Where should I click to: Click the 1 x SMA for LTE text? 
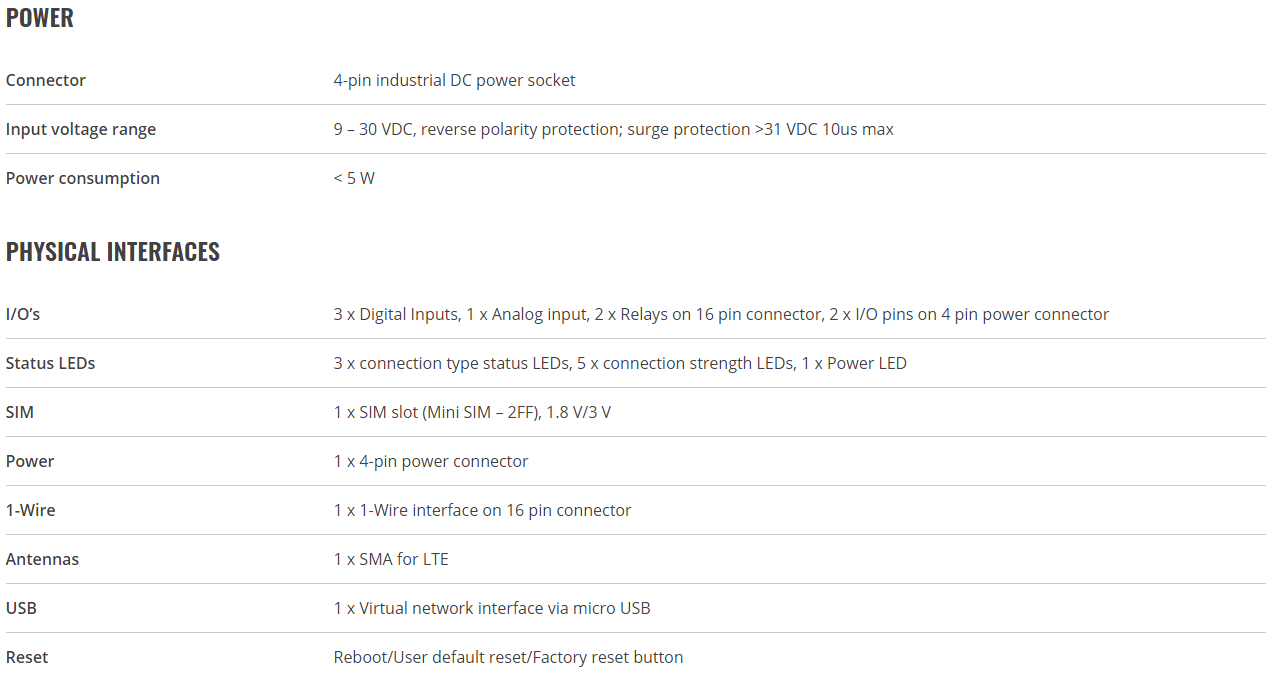(391, 559)
